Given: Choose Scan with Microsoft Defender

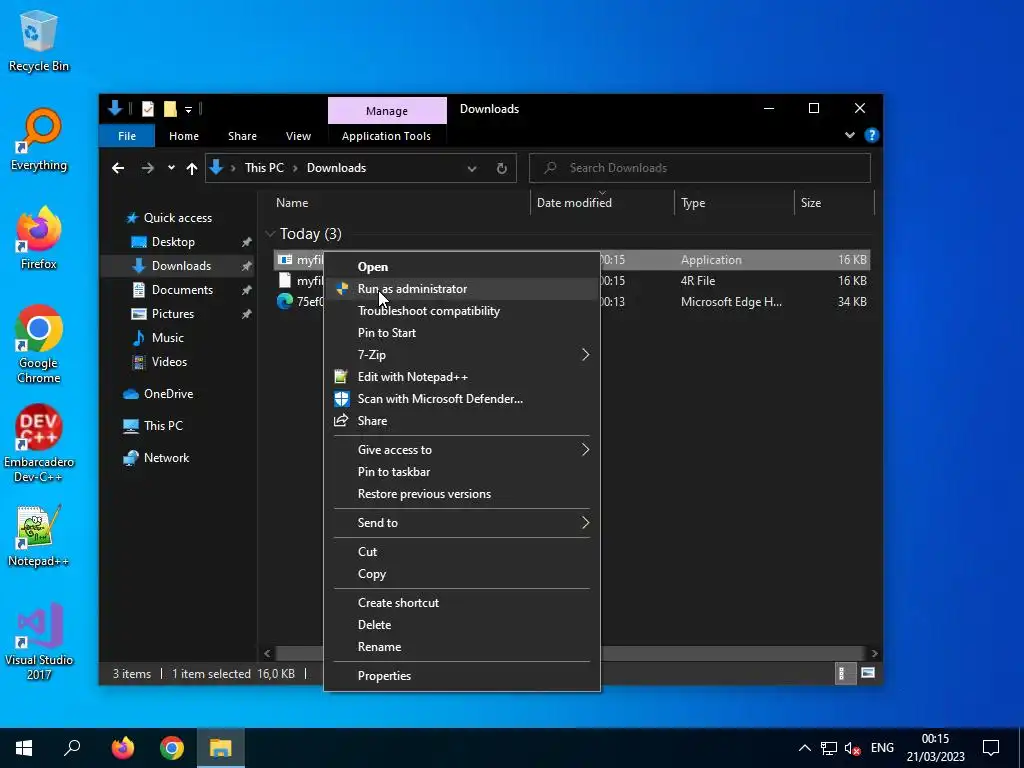Looking at the screenshot, I should 462,399.
